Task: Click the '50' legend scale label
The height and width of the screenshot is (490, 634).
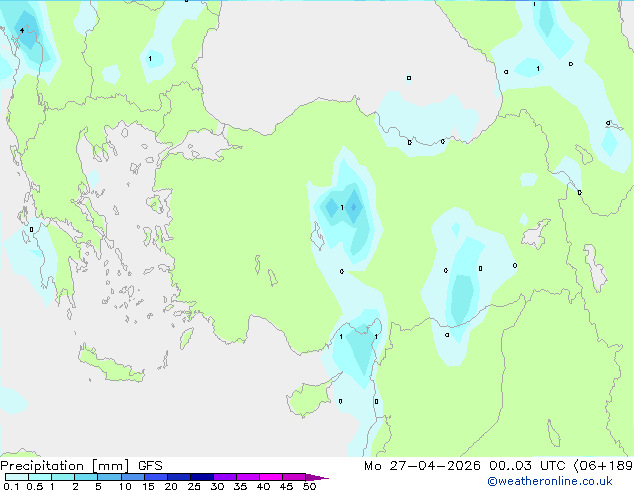Action: click(309, 486)
